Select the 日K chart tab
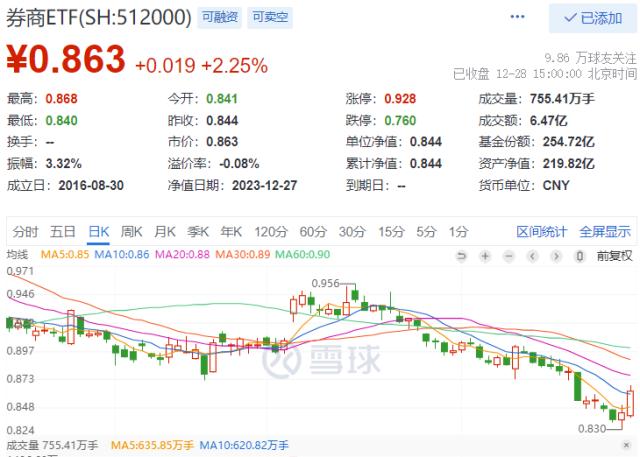The height and width of the screenshot is (457, 640). [x=98, y=232]
